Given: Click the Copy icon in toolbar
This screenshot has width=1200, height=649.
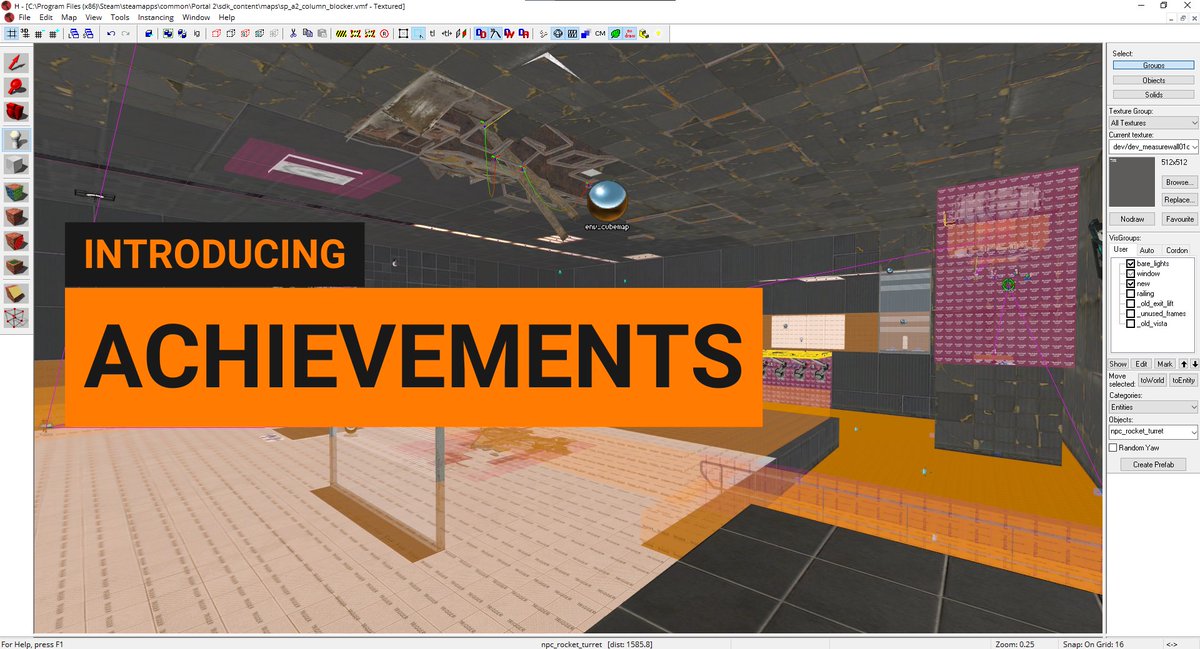Looking at the screenshot, I should 307,33.
